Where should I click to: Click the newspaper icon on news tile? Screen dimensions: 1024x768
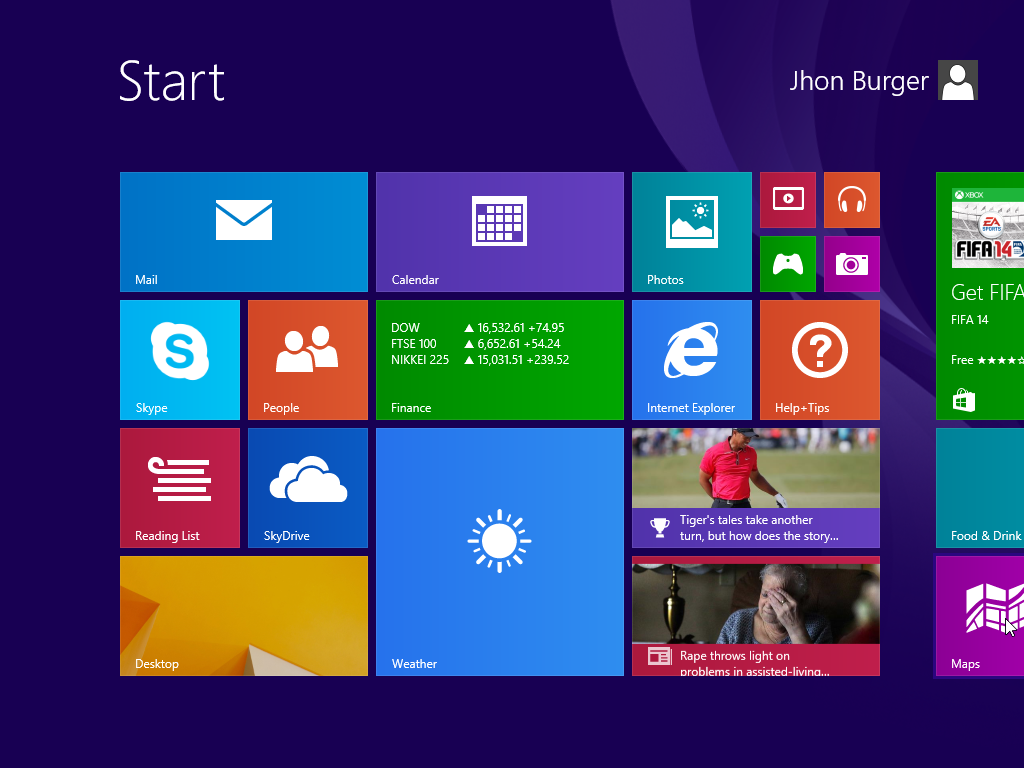(660, 656)
